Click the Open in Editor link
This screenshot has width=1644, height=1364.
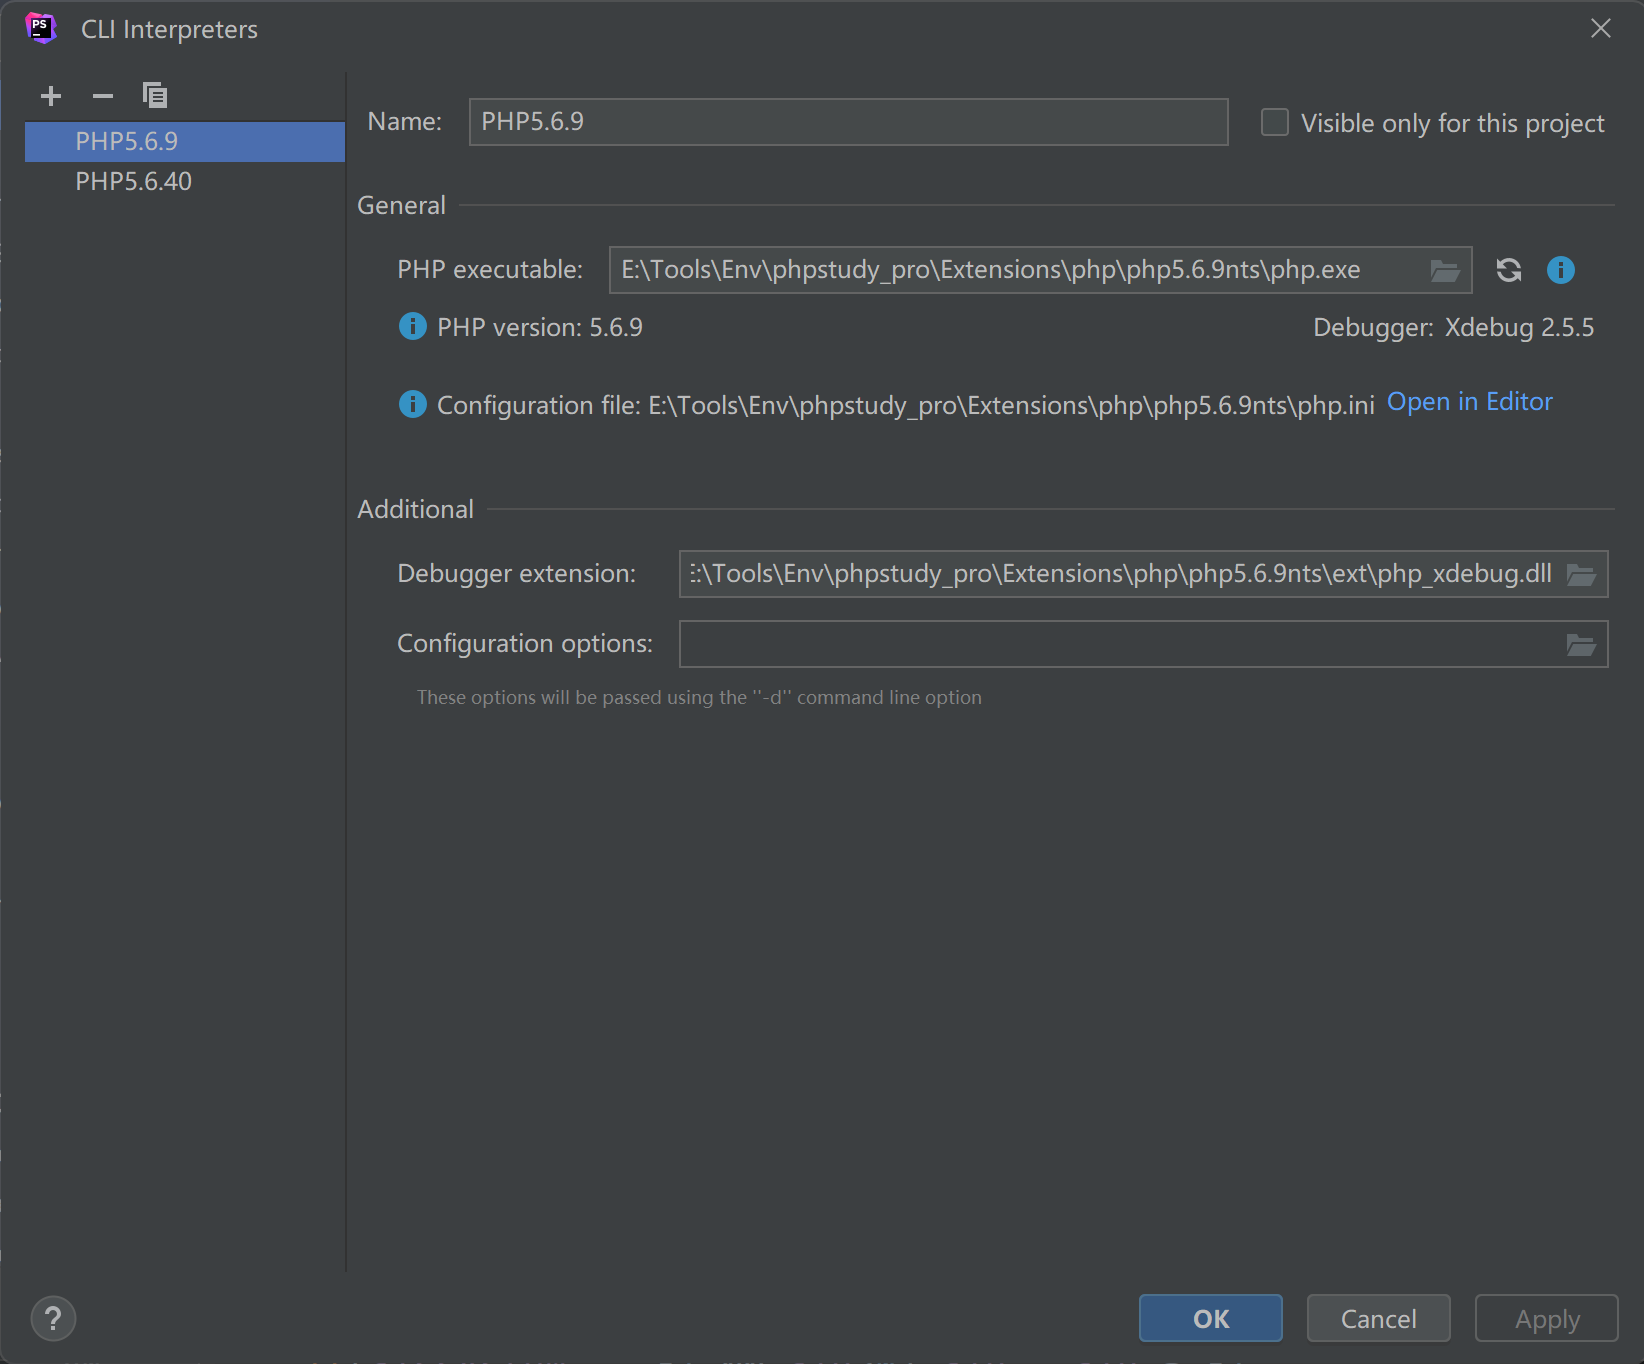1469,402
